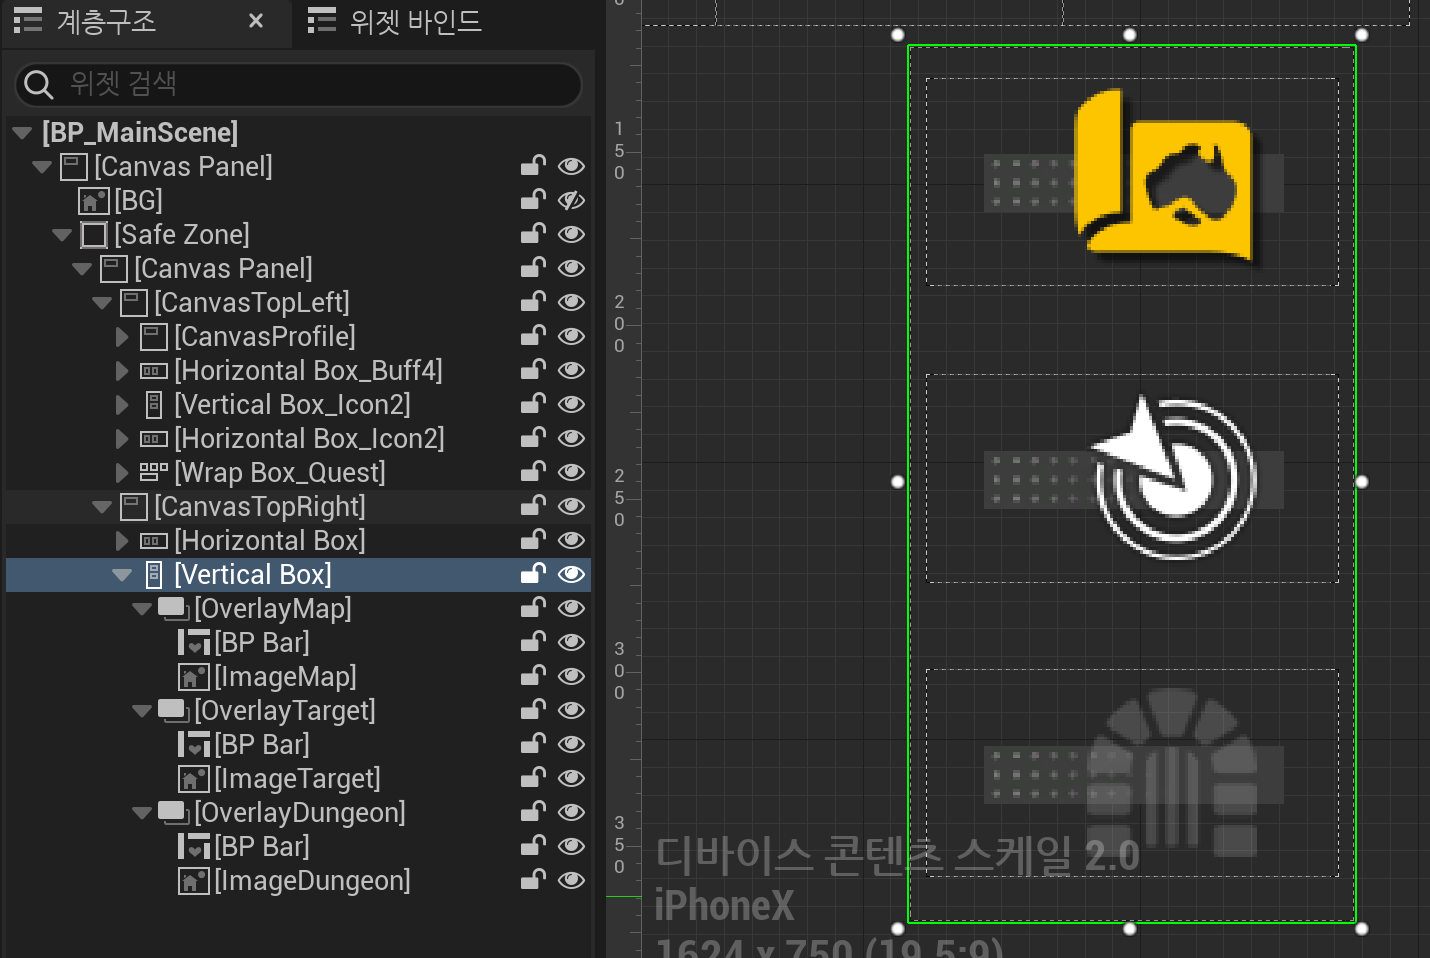The height and width of the screenshot is (958, 1430).
Task: Click the Vertical Box_Icon2 type icon
Action: point(154,405)
